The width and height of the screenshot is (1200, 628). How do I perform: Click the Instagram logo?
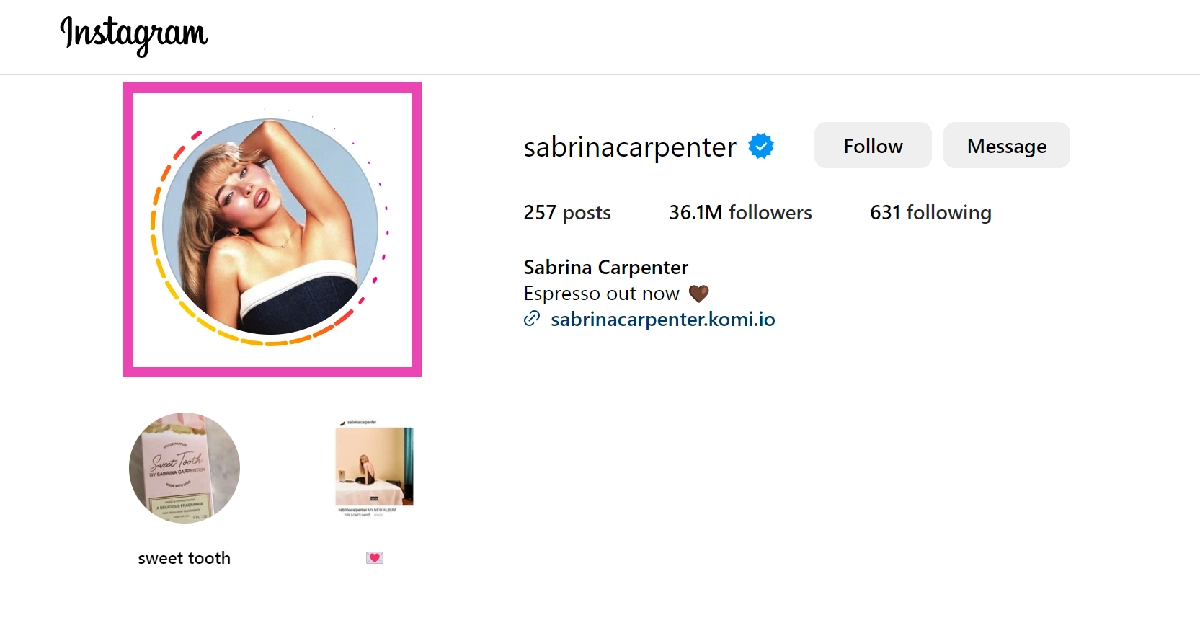[134, 35]
